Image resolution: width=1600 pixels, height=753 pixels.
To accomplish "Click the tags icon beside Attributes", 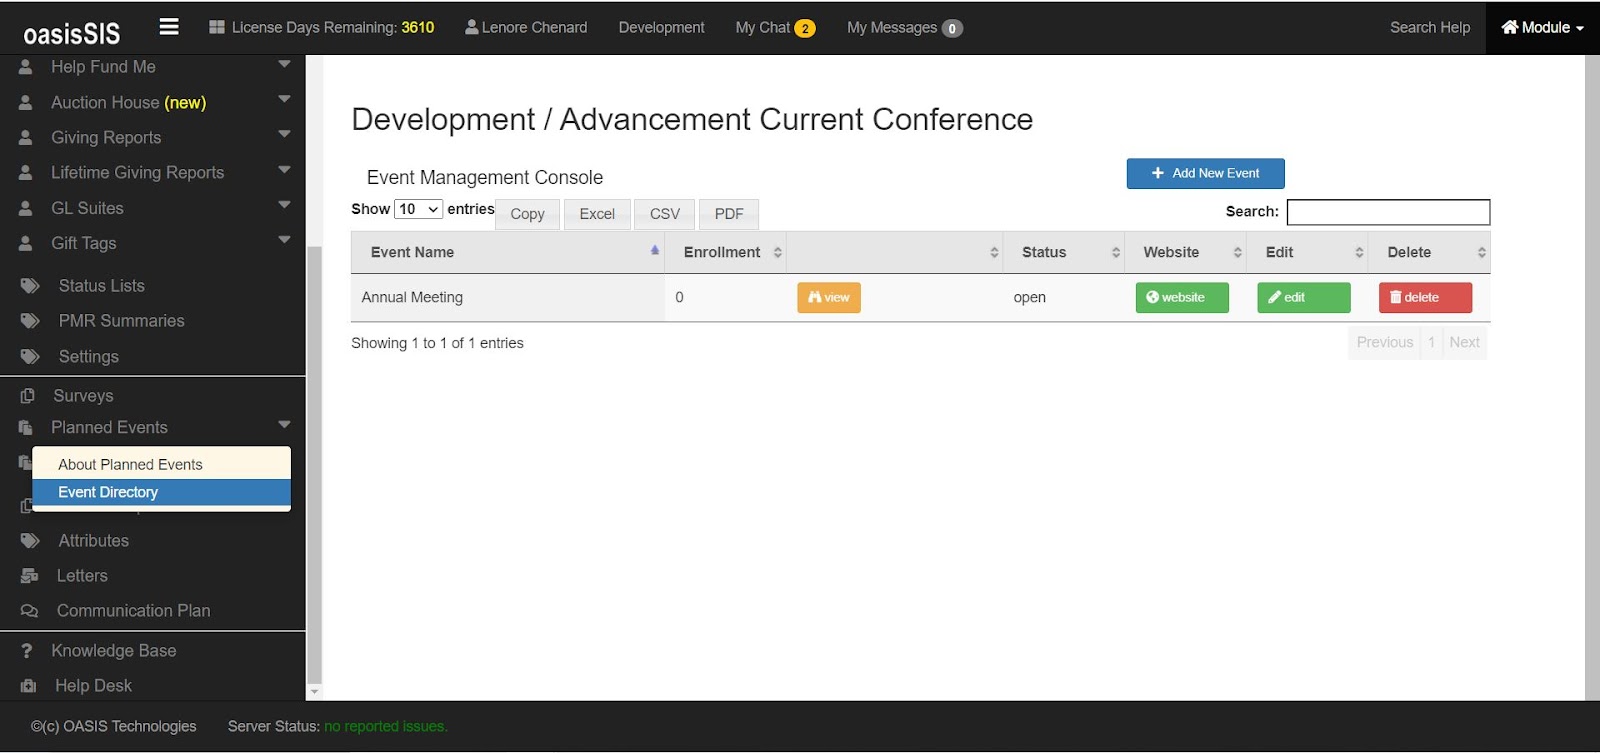I will coord(30,541).
